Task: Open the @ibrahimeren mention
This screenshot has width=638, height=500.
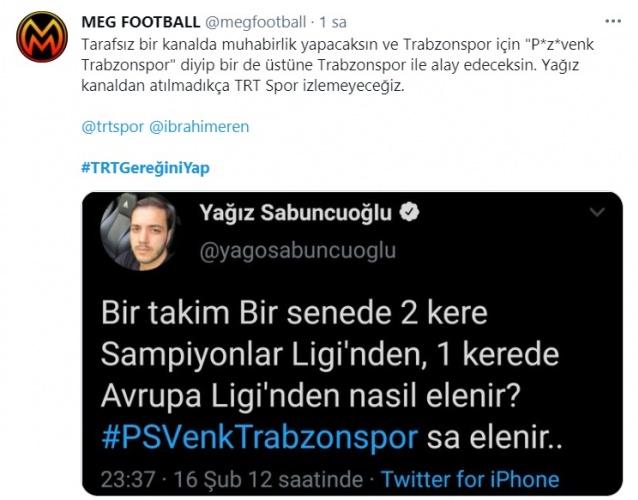Action: point(199,127)
